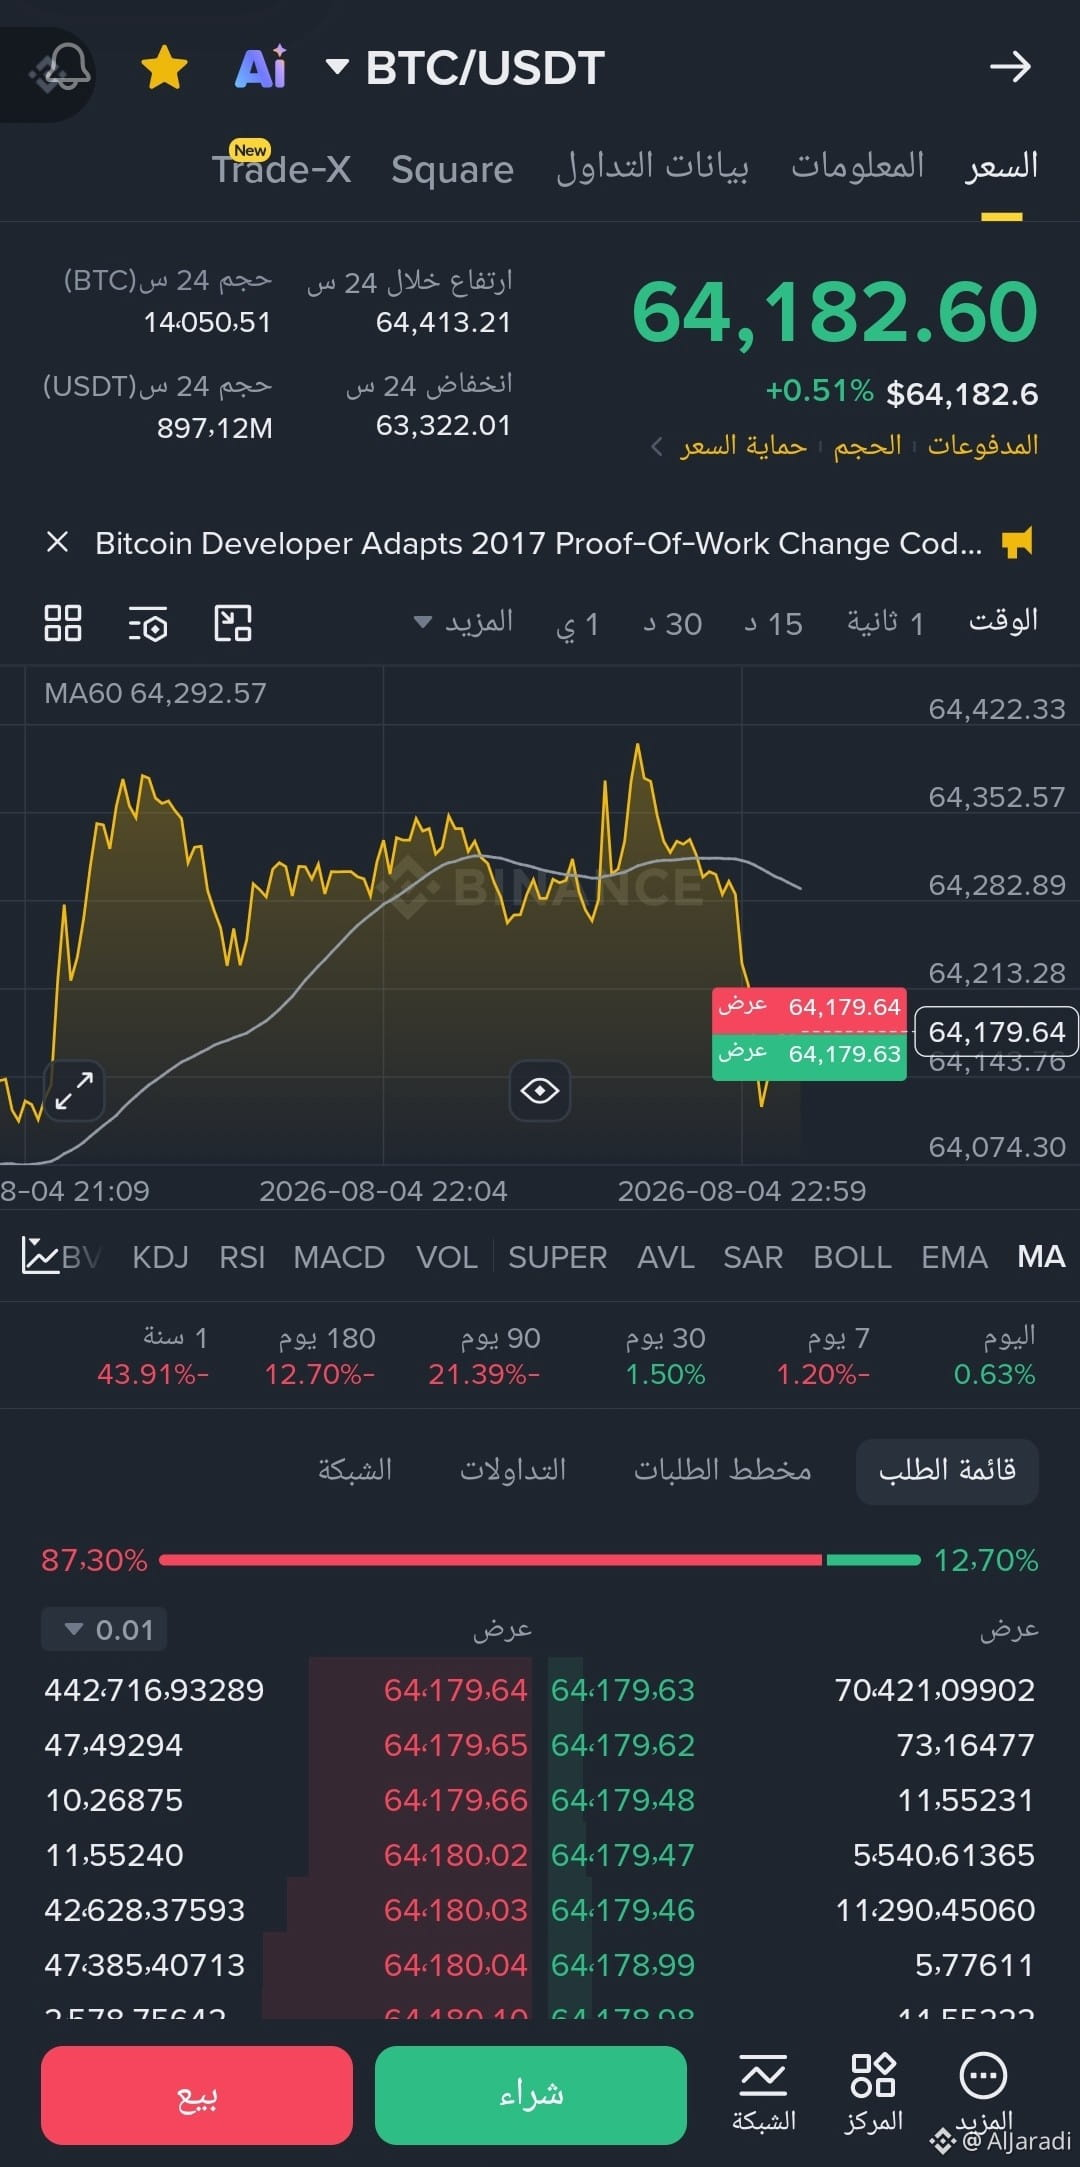Open chart indicator settings icon
Screen dimensions: 1080x2167
pos(148,623)
